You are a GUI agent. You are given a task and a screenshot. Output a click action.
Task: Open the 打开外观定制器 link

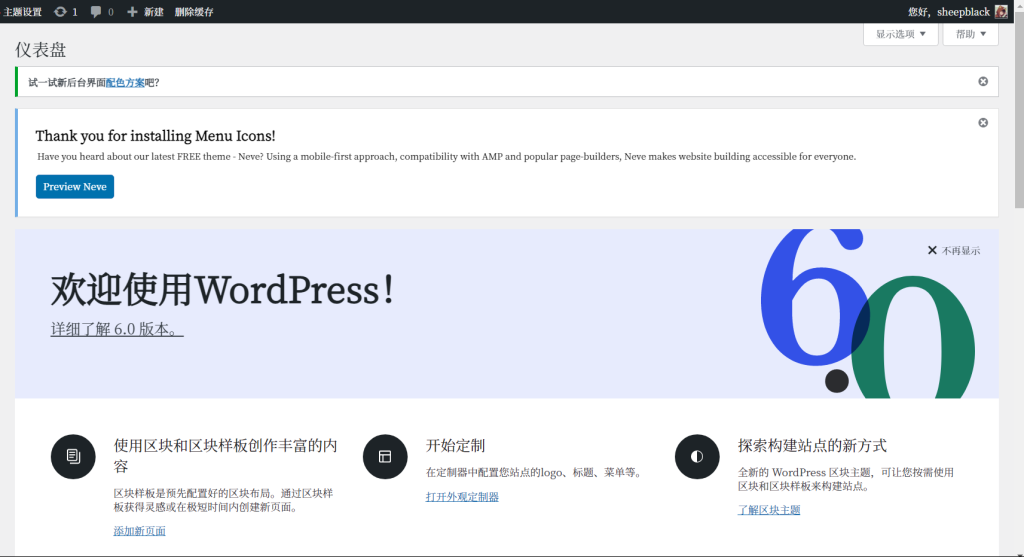point(462,497)
